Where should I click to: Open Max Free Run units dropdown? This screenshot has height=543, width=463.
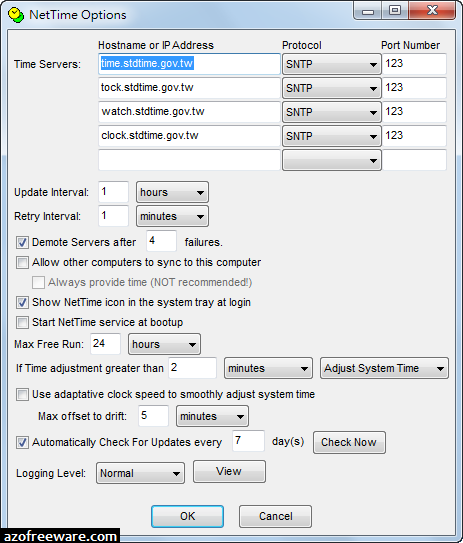(x=164, y=344)
